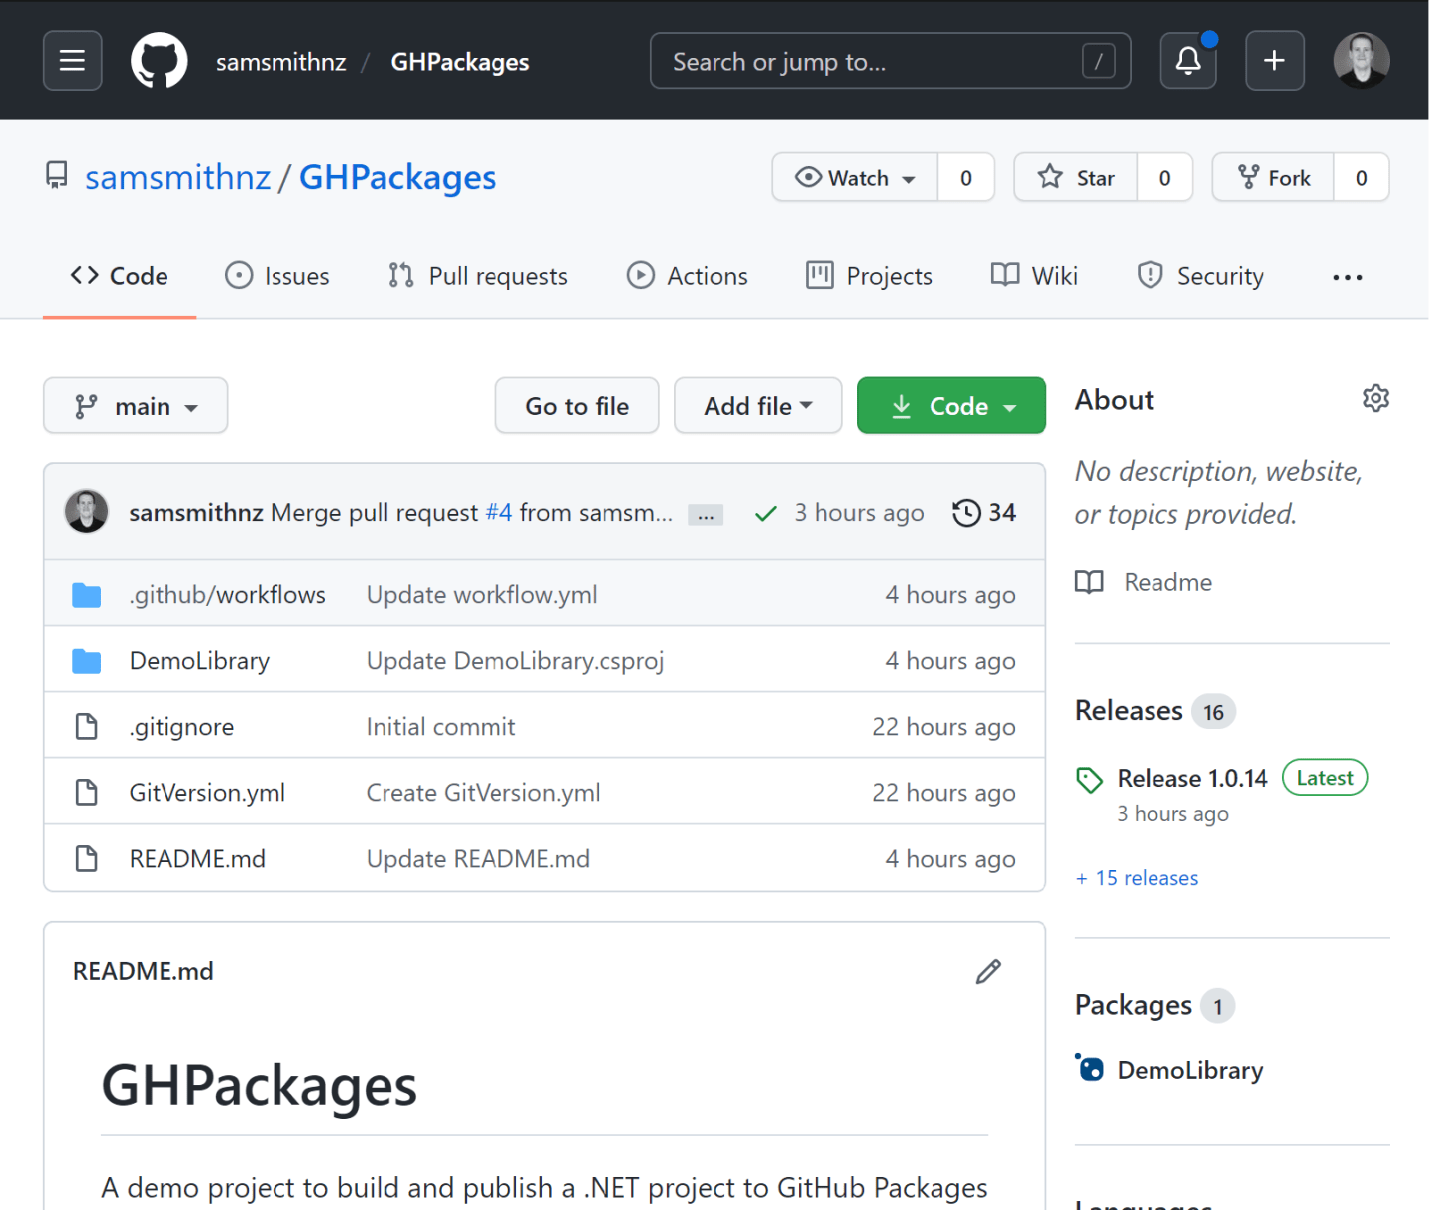Click folder icon for DemoLibrary
This screenshot has width=1440, height=1210.
click(87, 661)
